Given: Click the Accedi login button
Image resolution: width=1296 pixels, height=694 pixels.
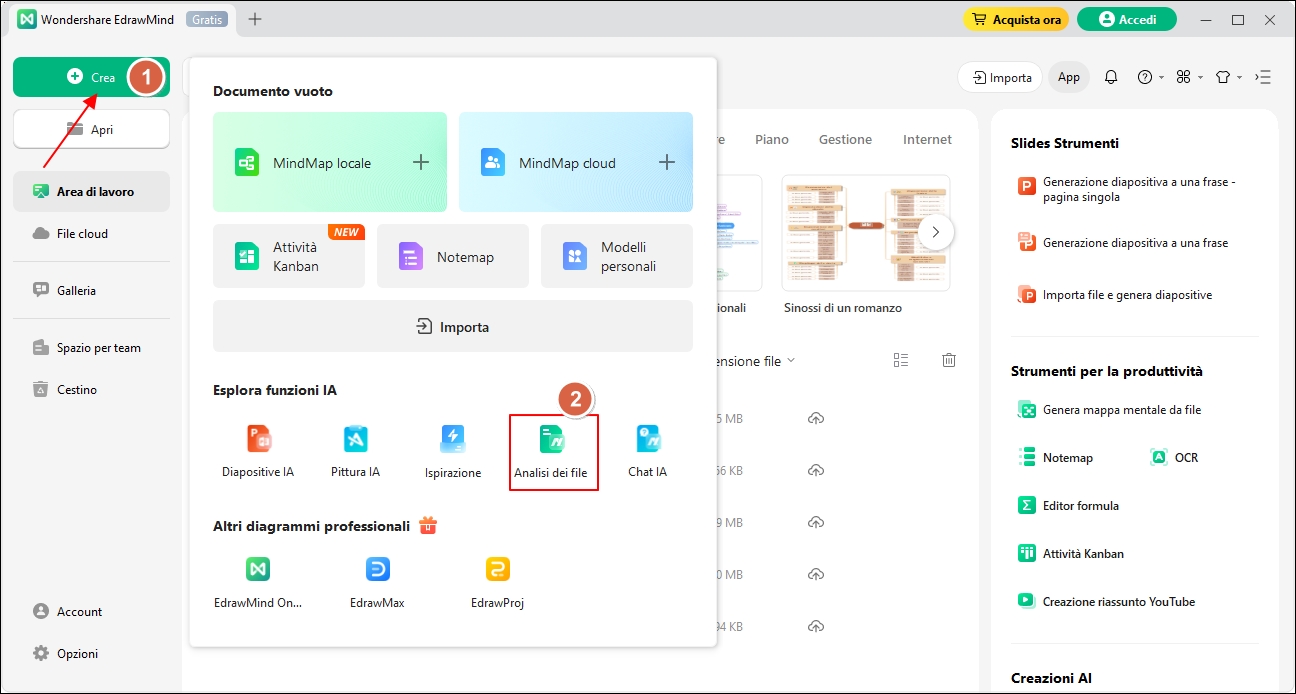Looking at the screenshot, I should [x=1127, y=19].
